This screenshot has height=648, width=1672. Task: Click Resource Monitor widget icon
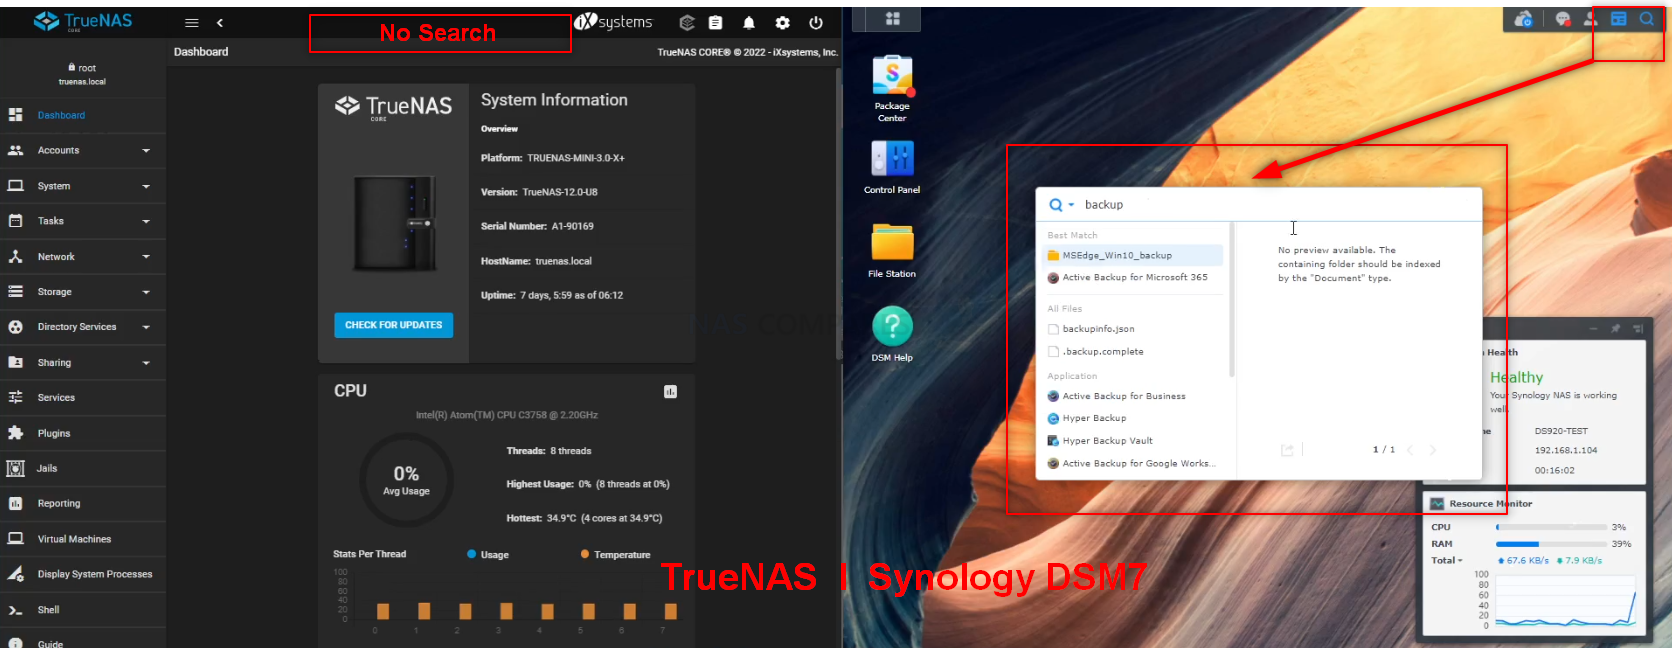[x=1437, y=504]
